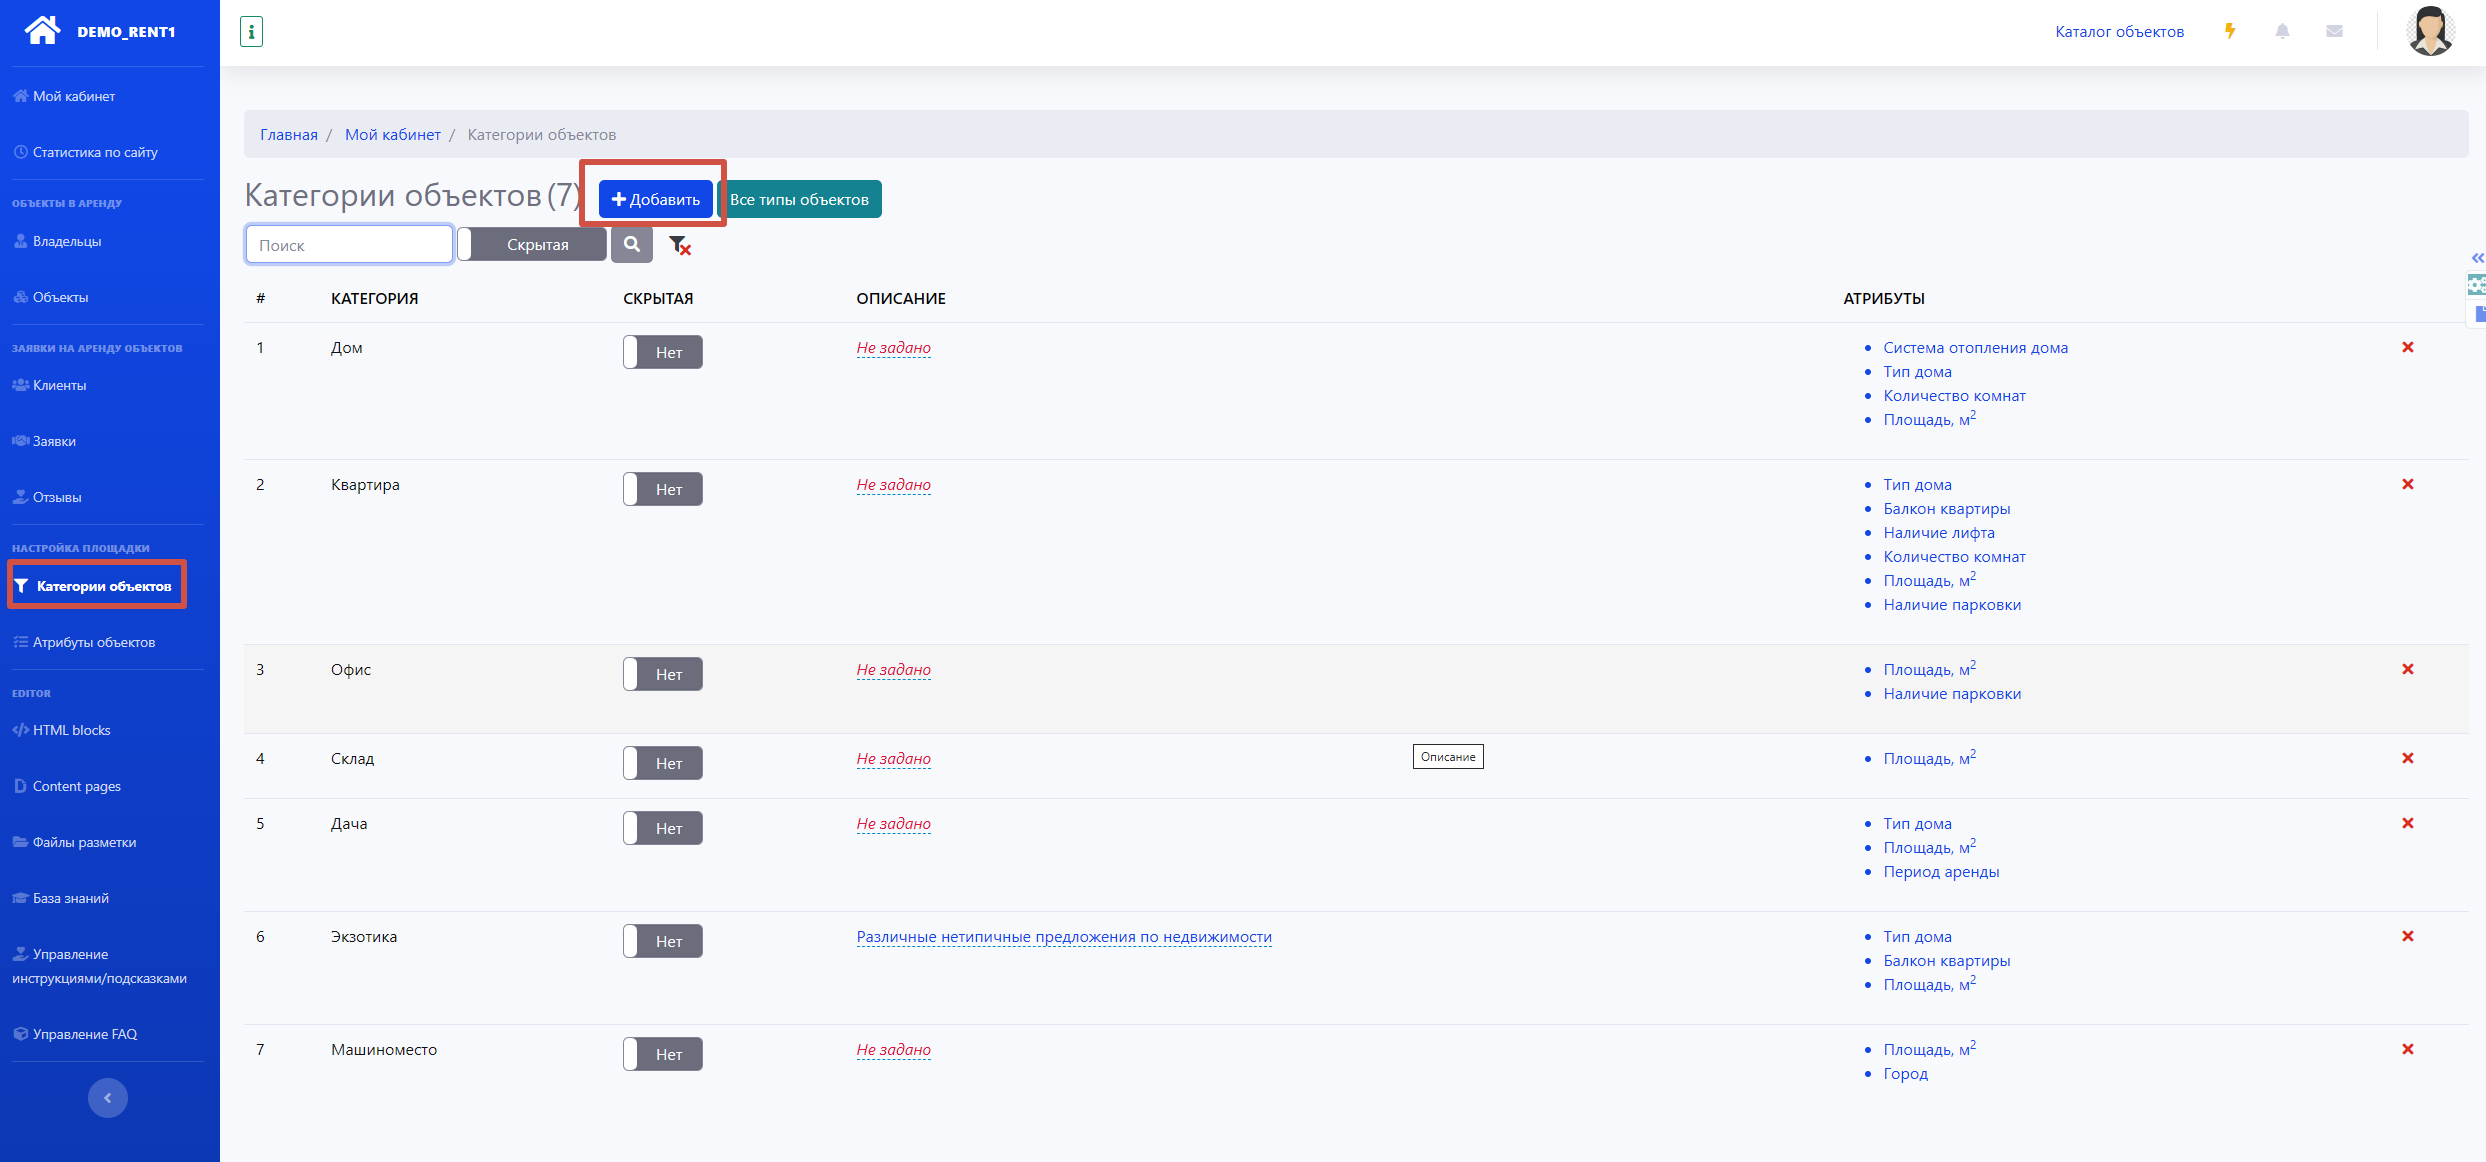The image size is (2486, 1162).
Task: Edit the Не задано description for Склад
Action: coord(893,759)
